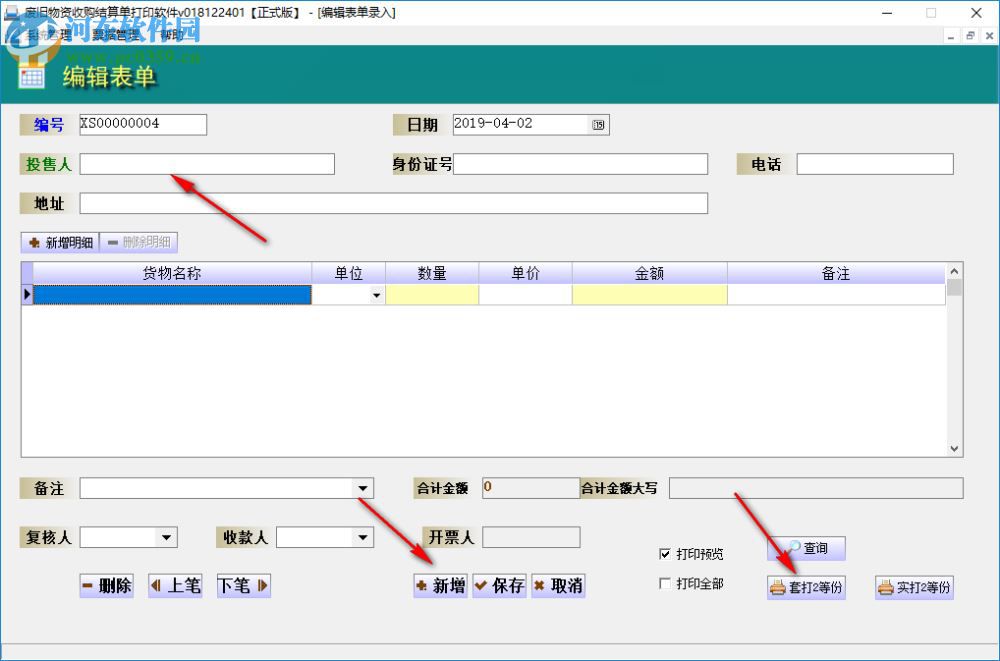
Task: Expand the 单位 dropdown in first row
Action: (376, 295)
